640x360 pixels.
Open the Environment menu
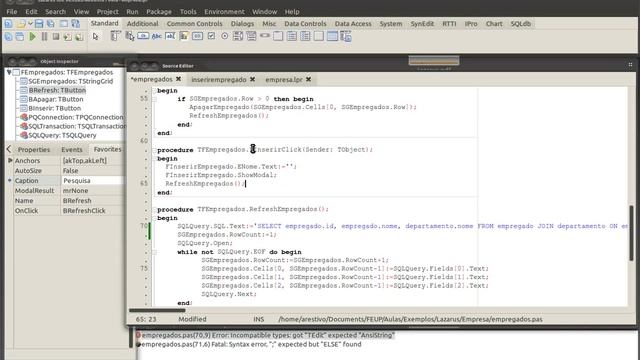click(x=224, y=12)
